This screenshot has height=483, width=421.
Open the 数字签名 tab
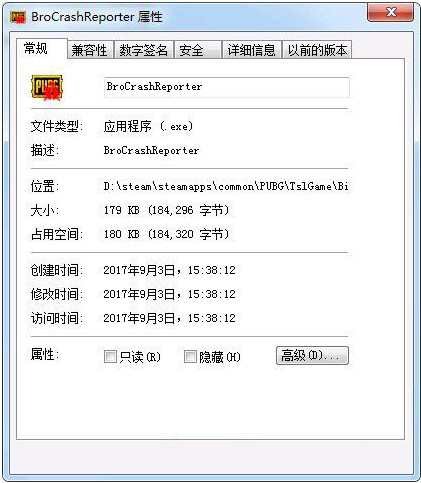point(144,50)
